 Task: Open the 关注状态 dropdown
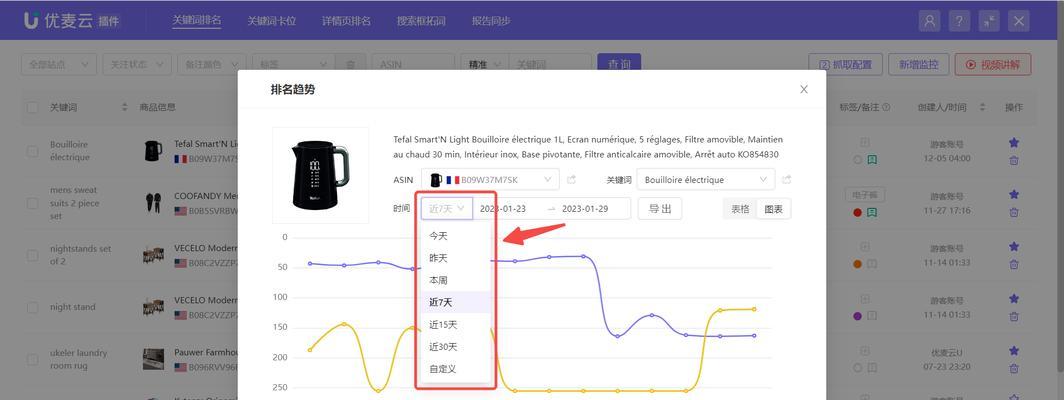pyautogui.click(x=137, y=65)
